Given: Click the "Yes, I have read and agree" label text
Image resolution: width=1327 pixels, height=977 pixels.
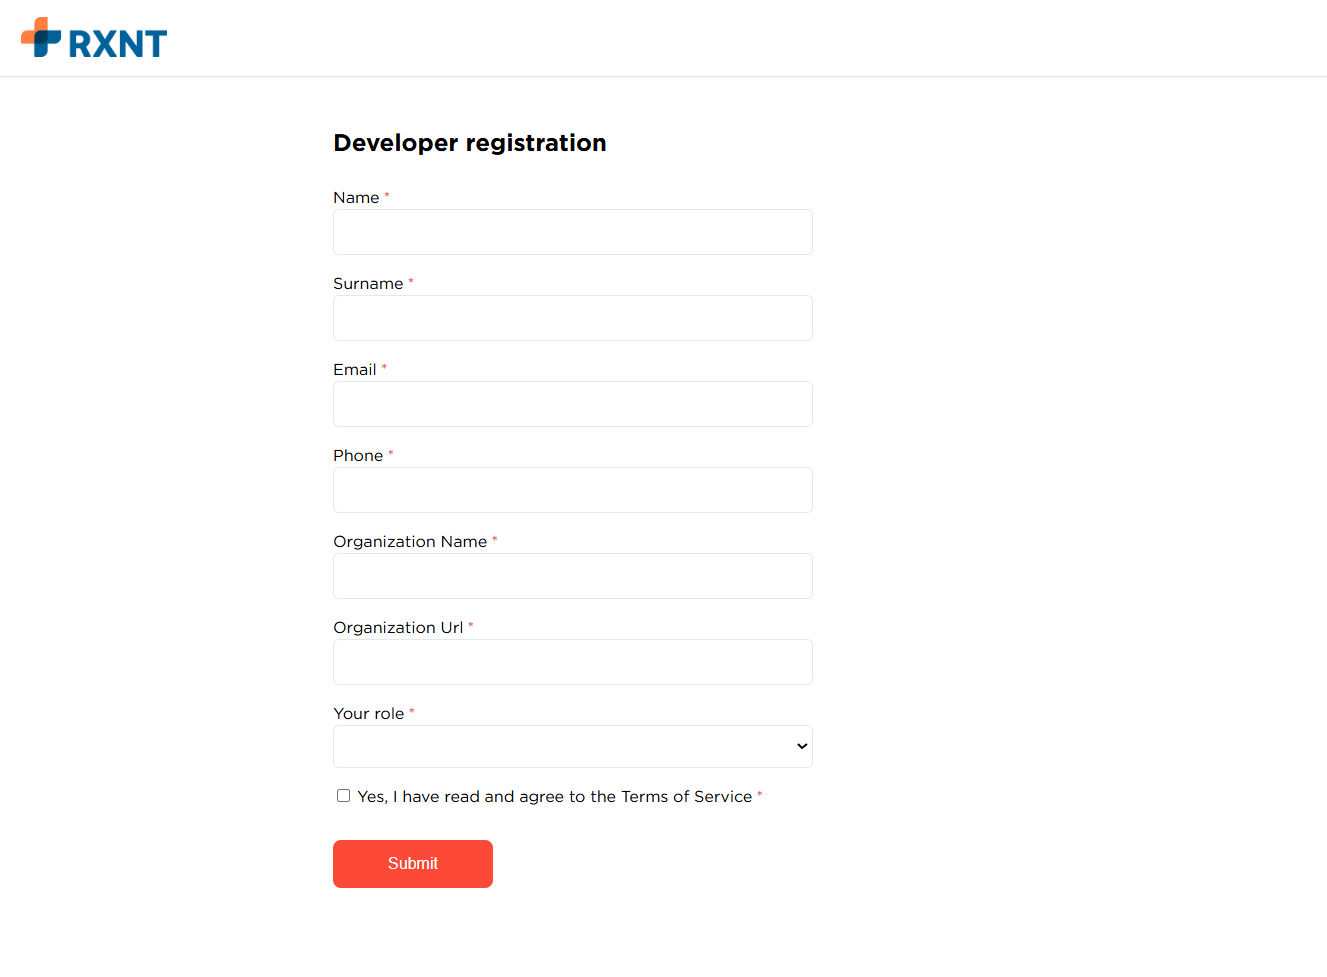Looking at the screenshot, I should (x=554, y=797).
